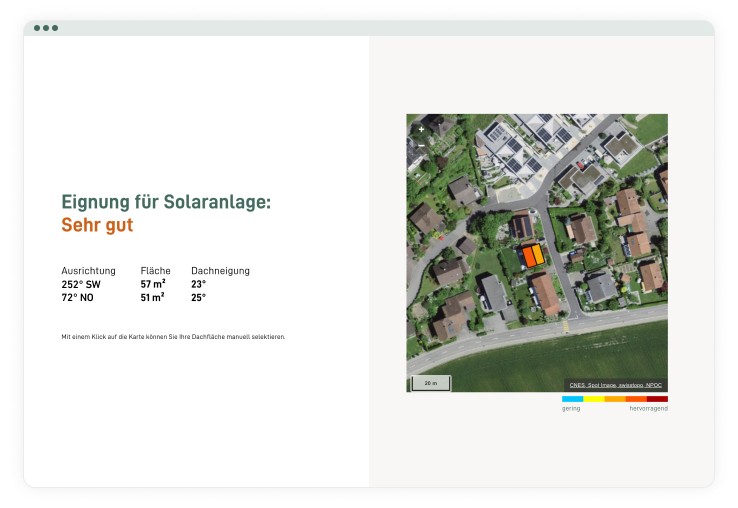
Task: Zoom out with the map minus button
Action: 421,145
